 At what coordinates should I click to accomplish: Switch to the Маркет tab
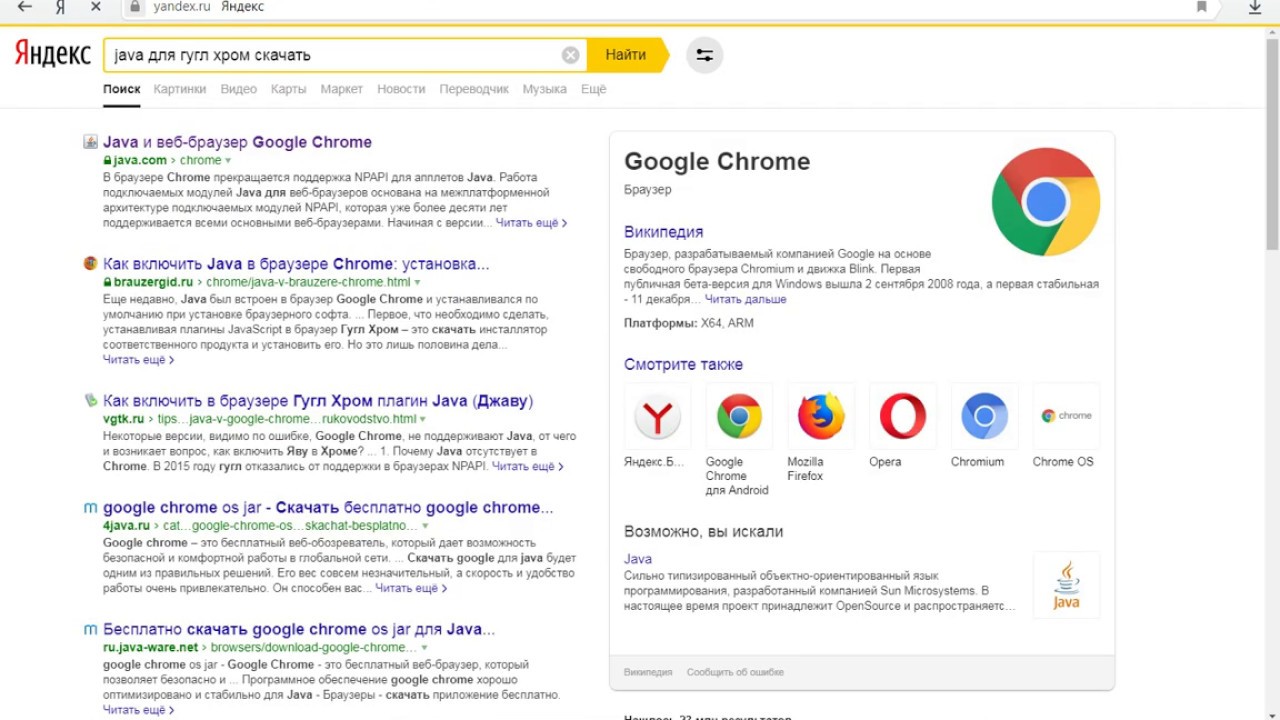pos(342,89)
